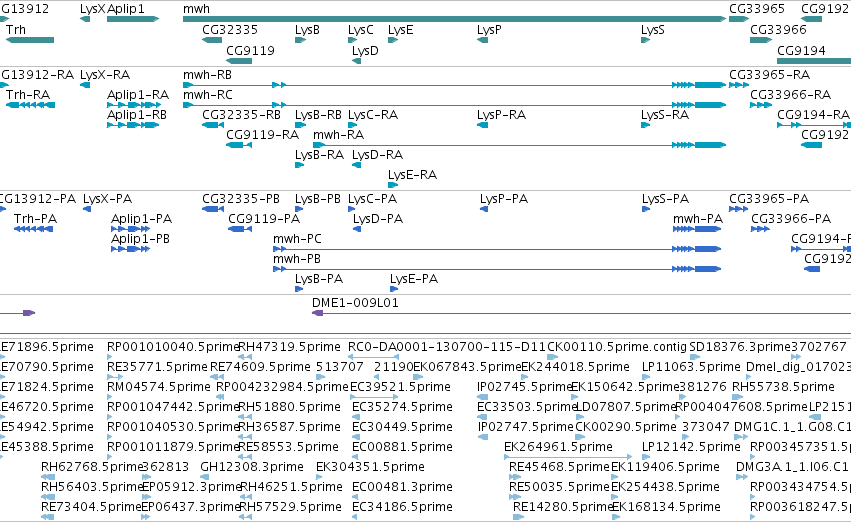This screenshot has height=522, width=851.
Task: Click the LysB-RA transcript label
Action: (319, 155)
